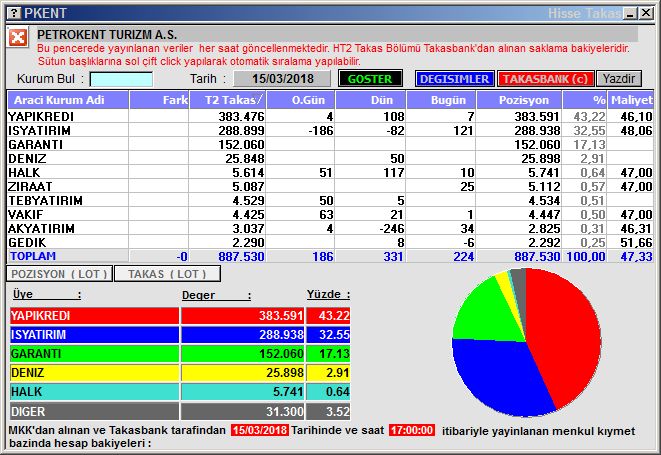Click the Yazdir print button
This screenshot has width=661, height=455.
pos(619,79)
